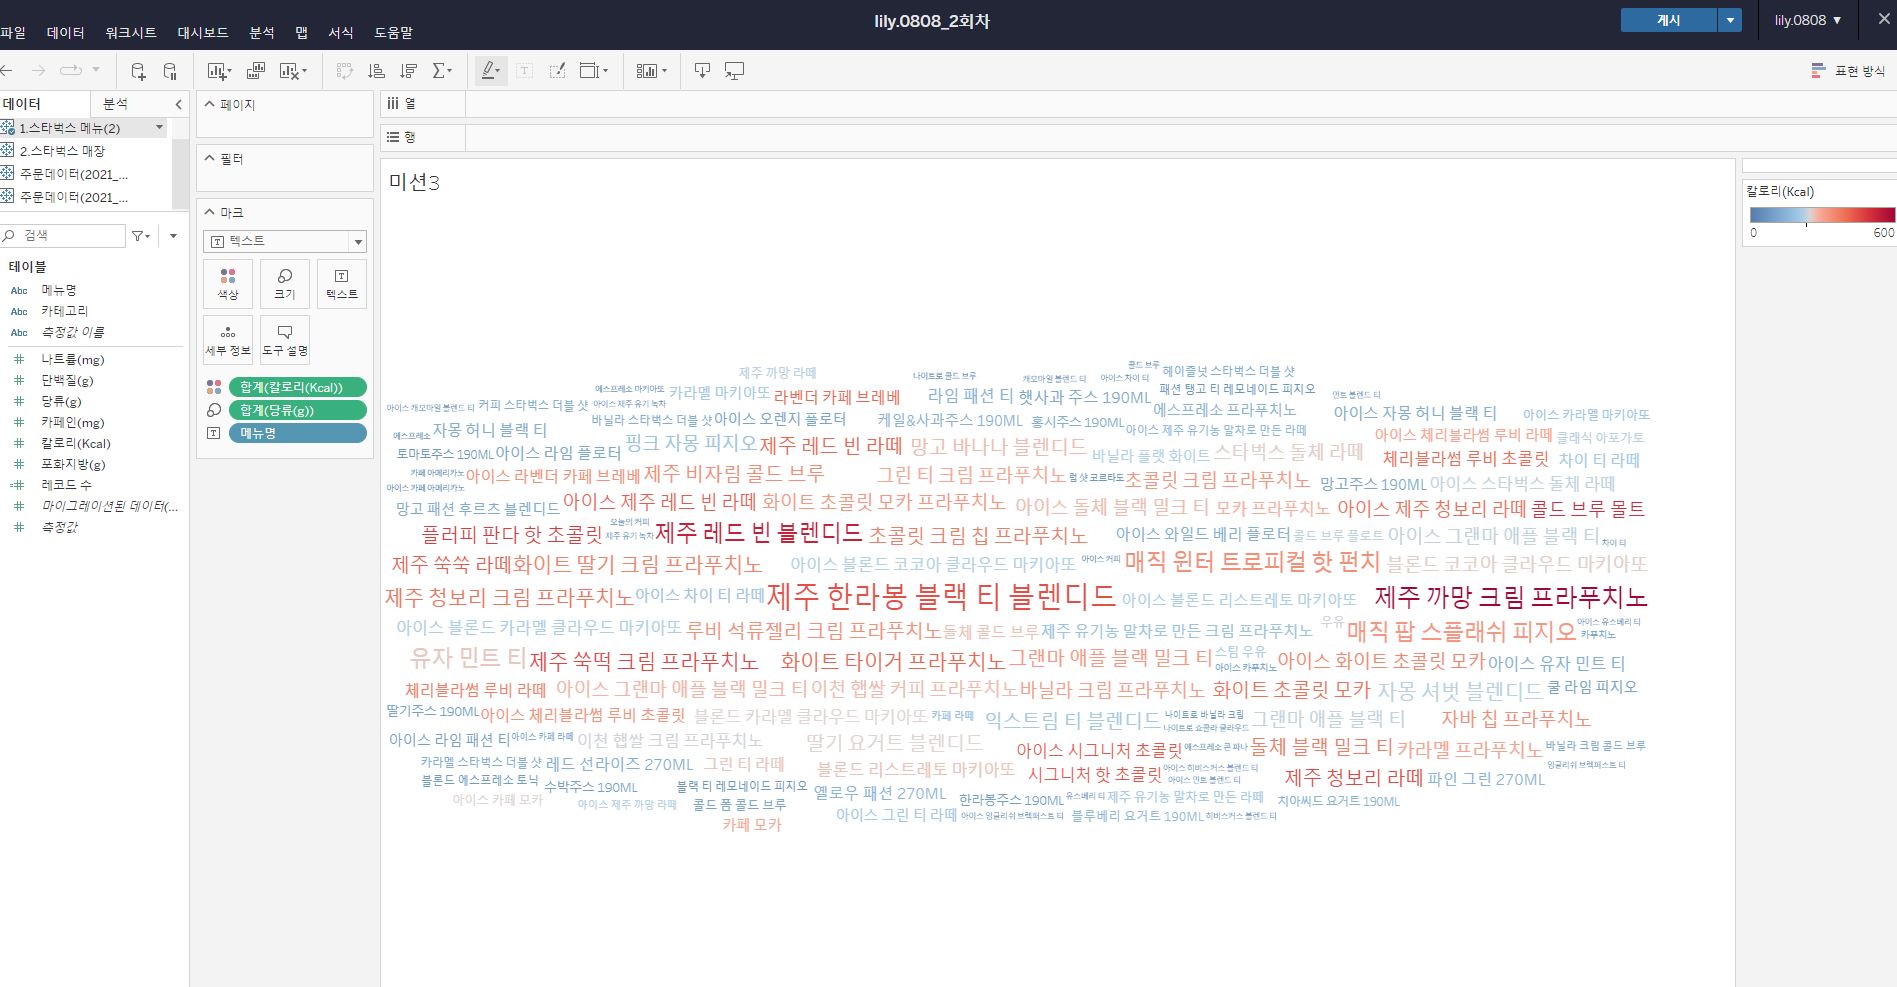This screenshot has height=987, width=1897.
Task: Open the 1.스타벅스 메뉴(2) data source dropdown arrow
Action: coord(159,127)
